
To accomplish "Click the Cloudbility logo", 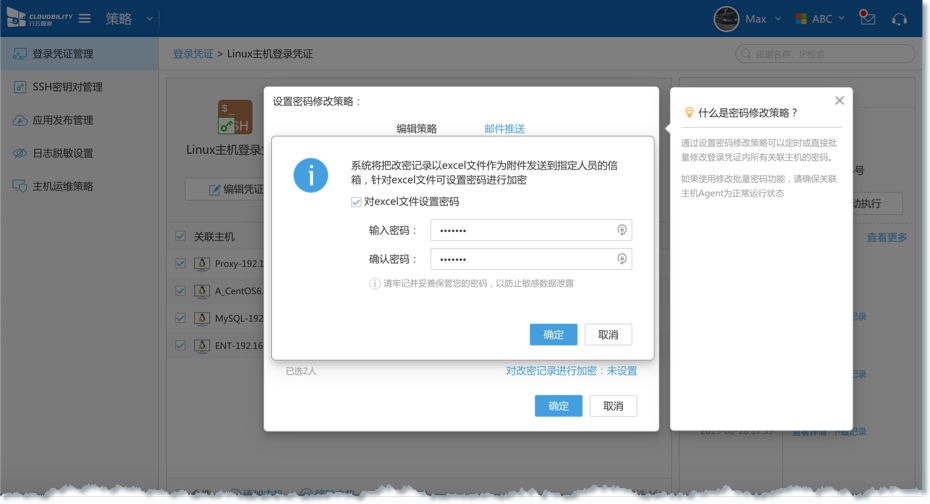I will pos(39,18).
